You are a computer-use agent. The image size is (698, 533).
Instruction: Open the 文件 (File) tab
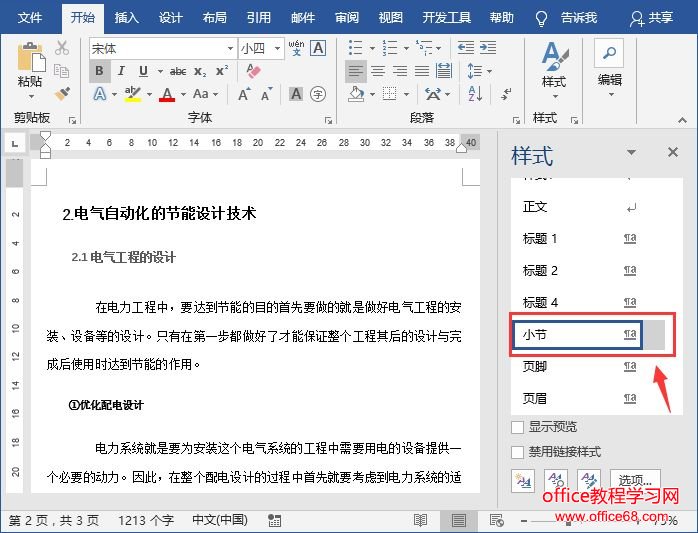[x=30, y=17]
